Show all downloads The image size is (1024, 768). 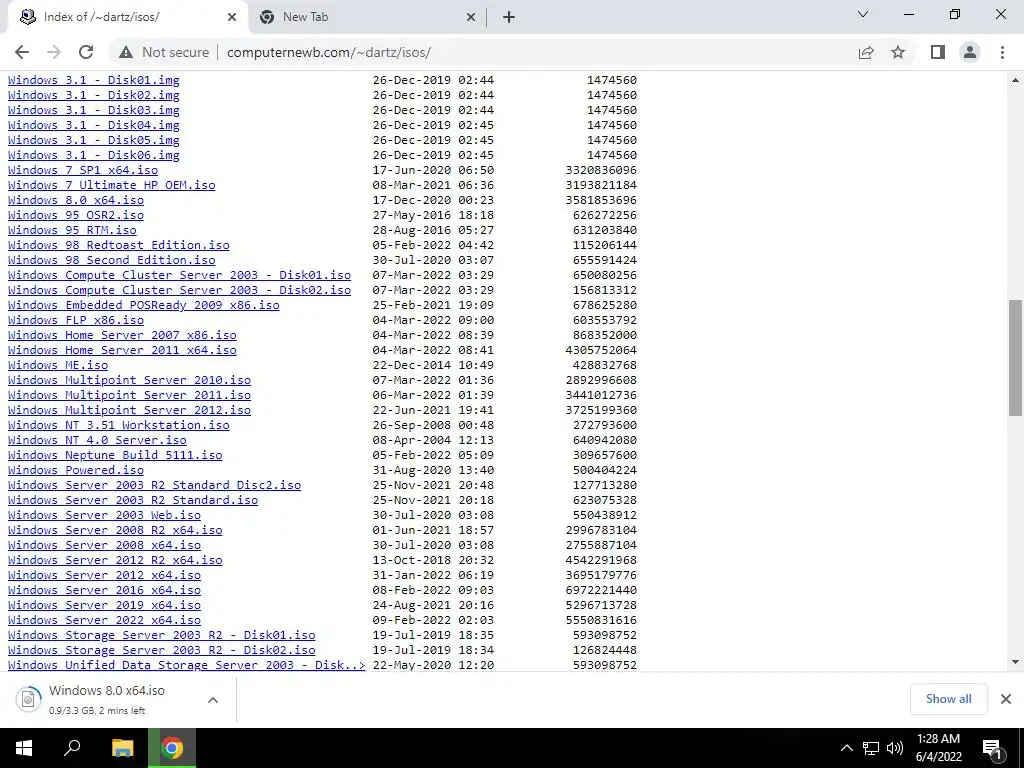(x=948, y=699)
